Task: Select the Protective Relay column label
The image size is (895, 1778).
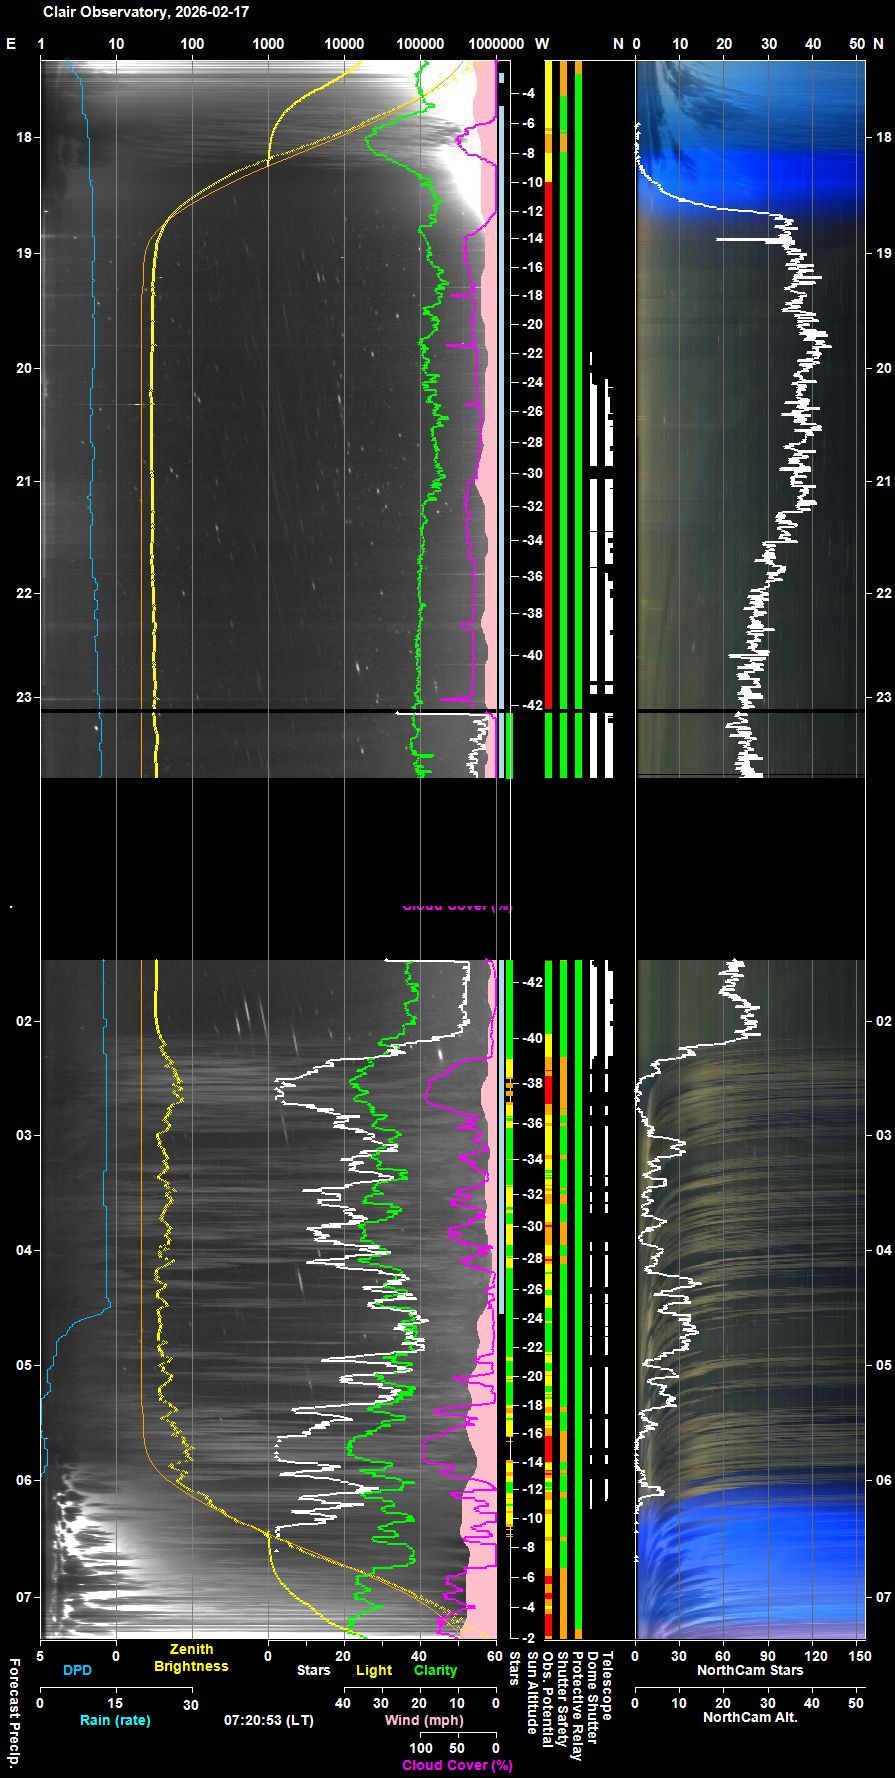Action: click(577, 1705)
